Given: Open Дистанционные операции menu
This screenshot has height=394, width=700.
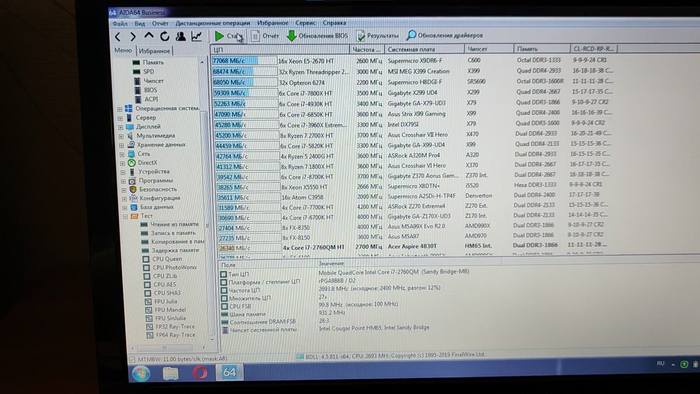Looking at the screenshot, I should (x=212, y=23).
